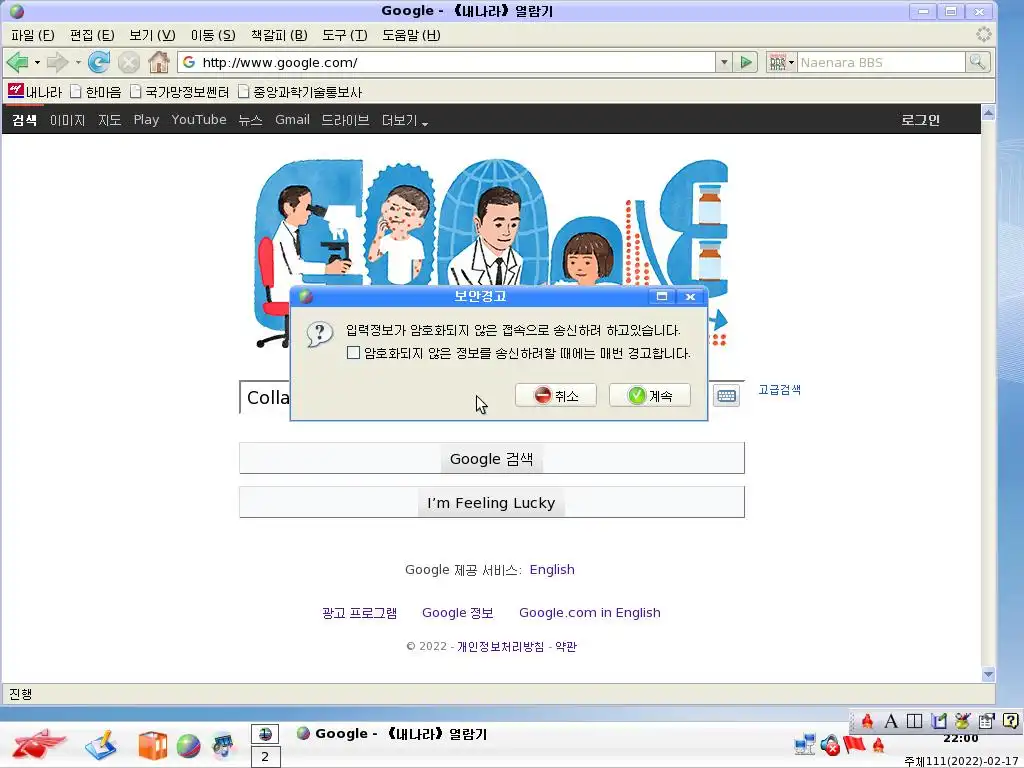Open YouTube in Google top bar
The height and width of the screenshot is (768, 1024).
pos(199,120)
